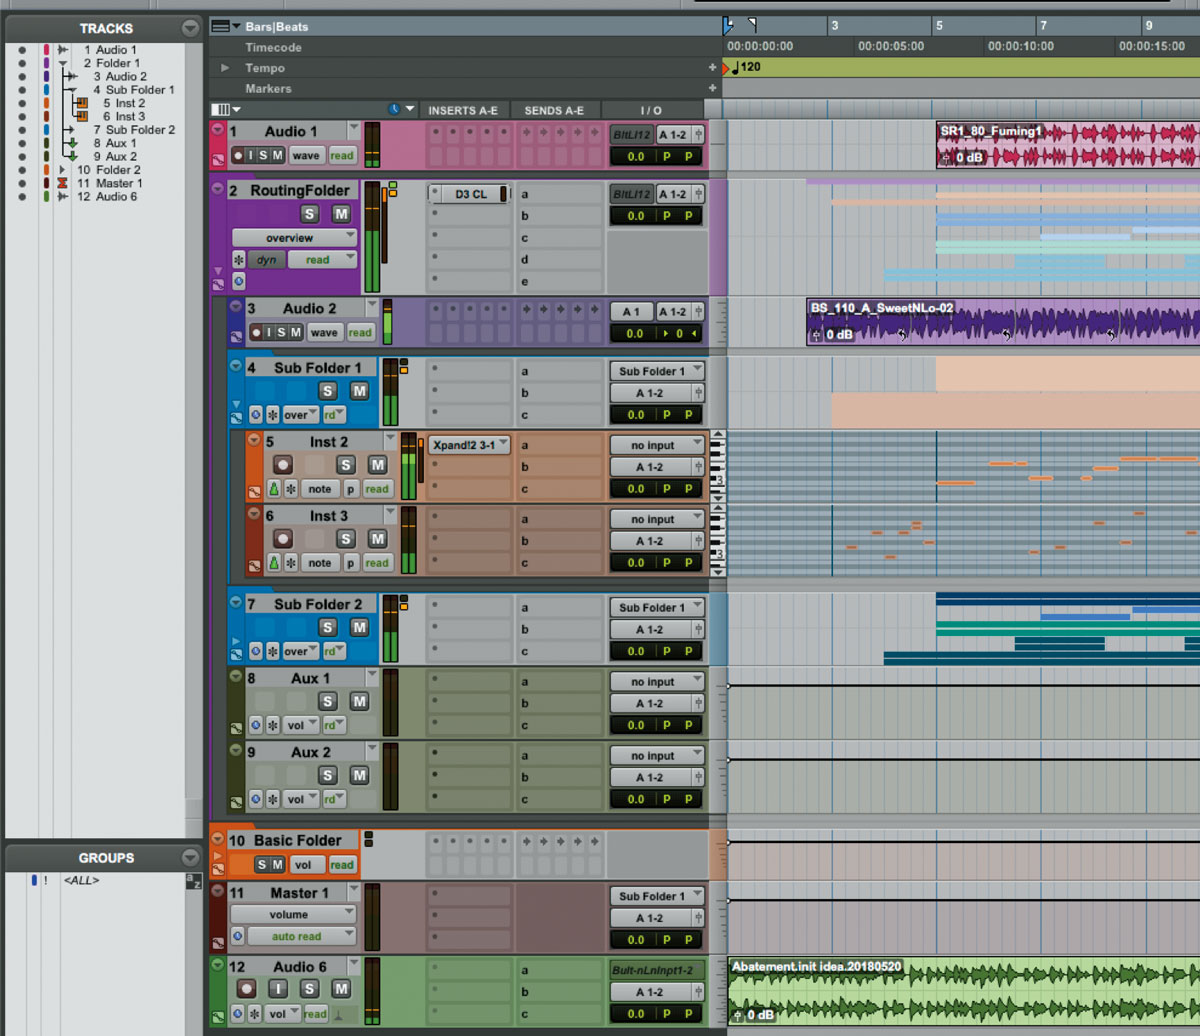This screenshot has width=1200, height=1036.
Task: Expand the Tempo ruler editor
Action: pyautogui.click(x=225, y=68)
